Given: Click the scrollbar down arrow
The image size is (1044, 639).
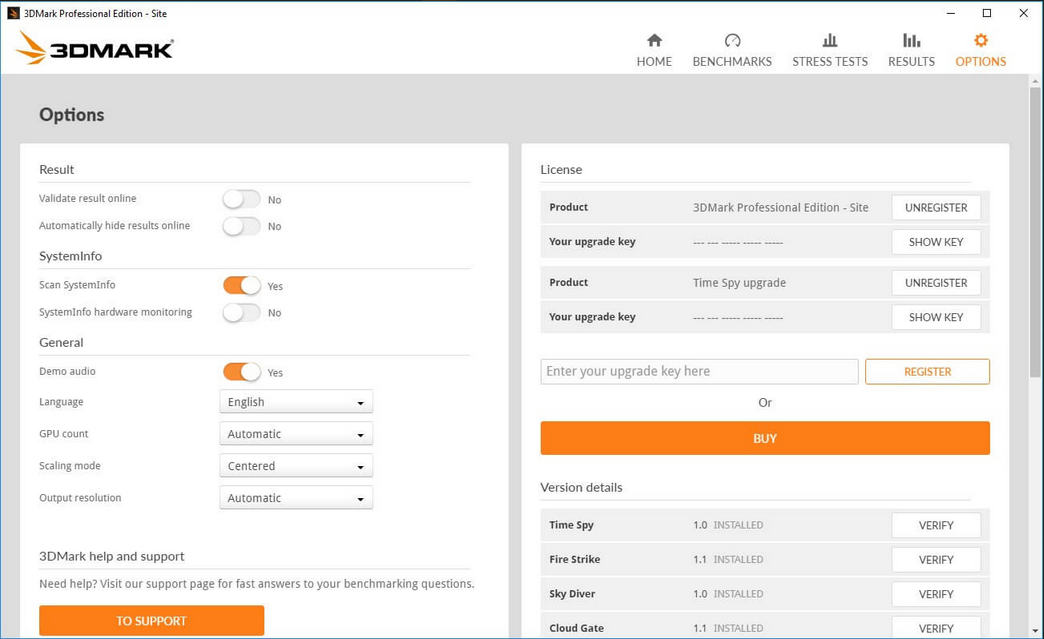Looking at the screenshot, I should [x=1035, y=630].
